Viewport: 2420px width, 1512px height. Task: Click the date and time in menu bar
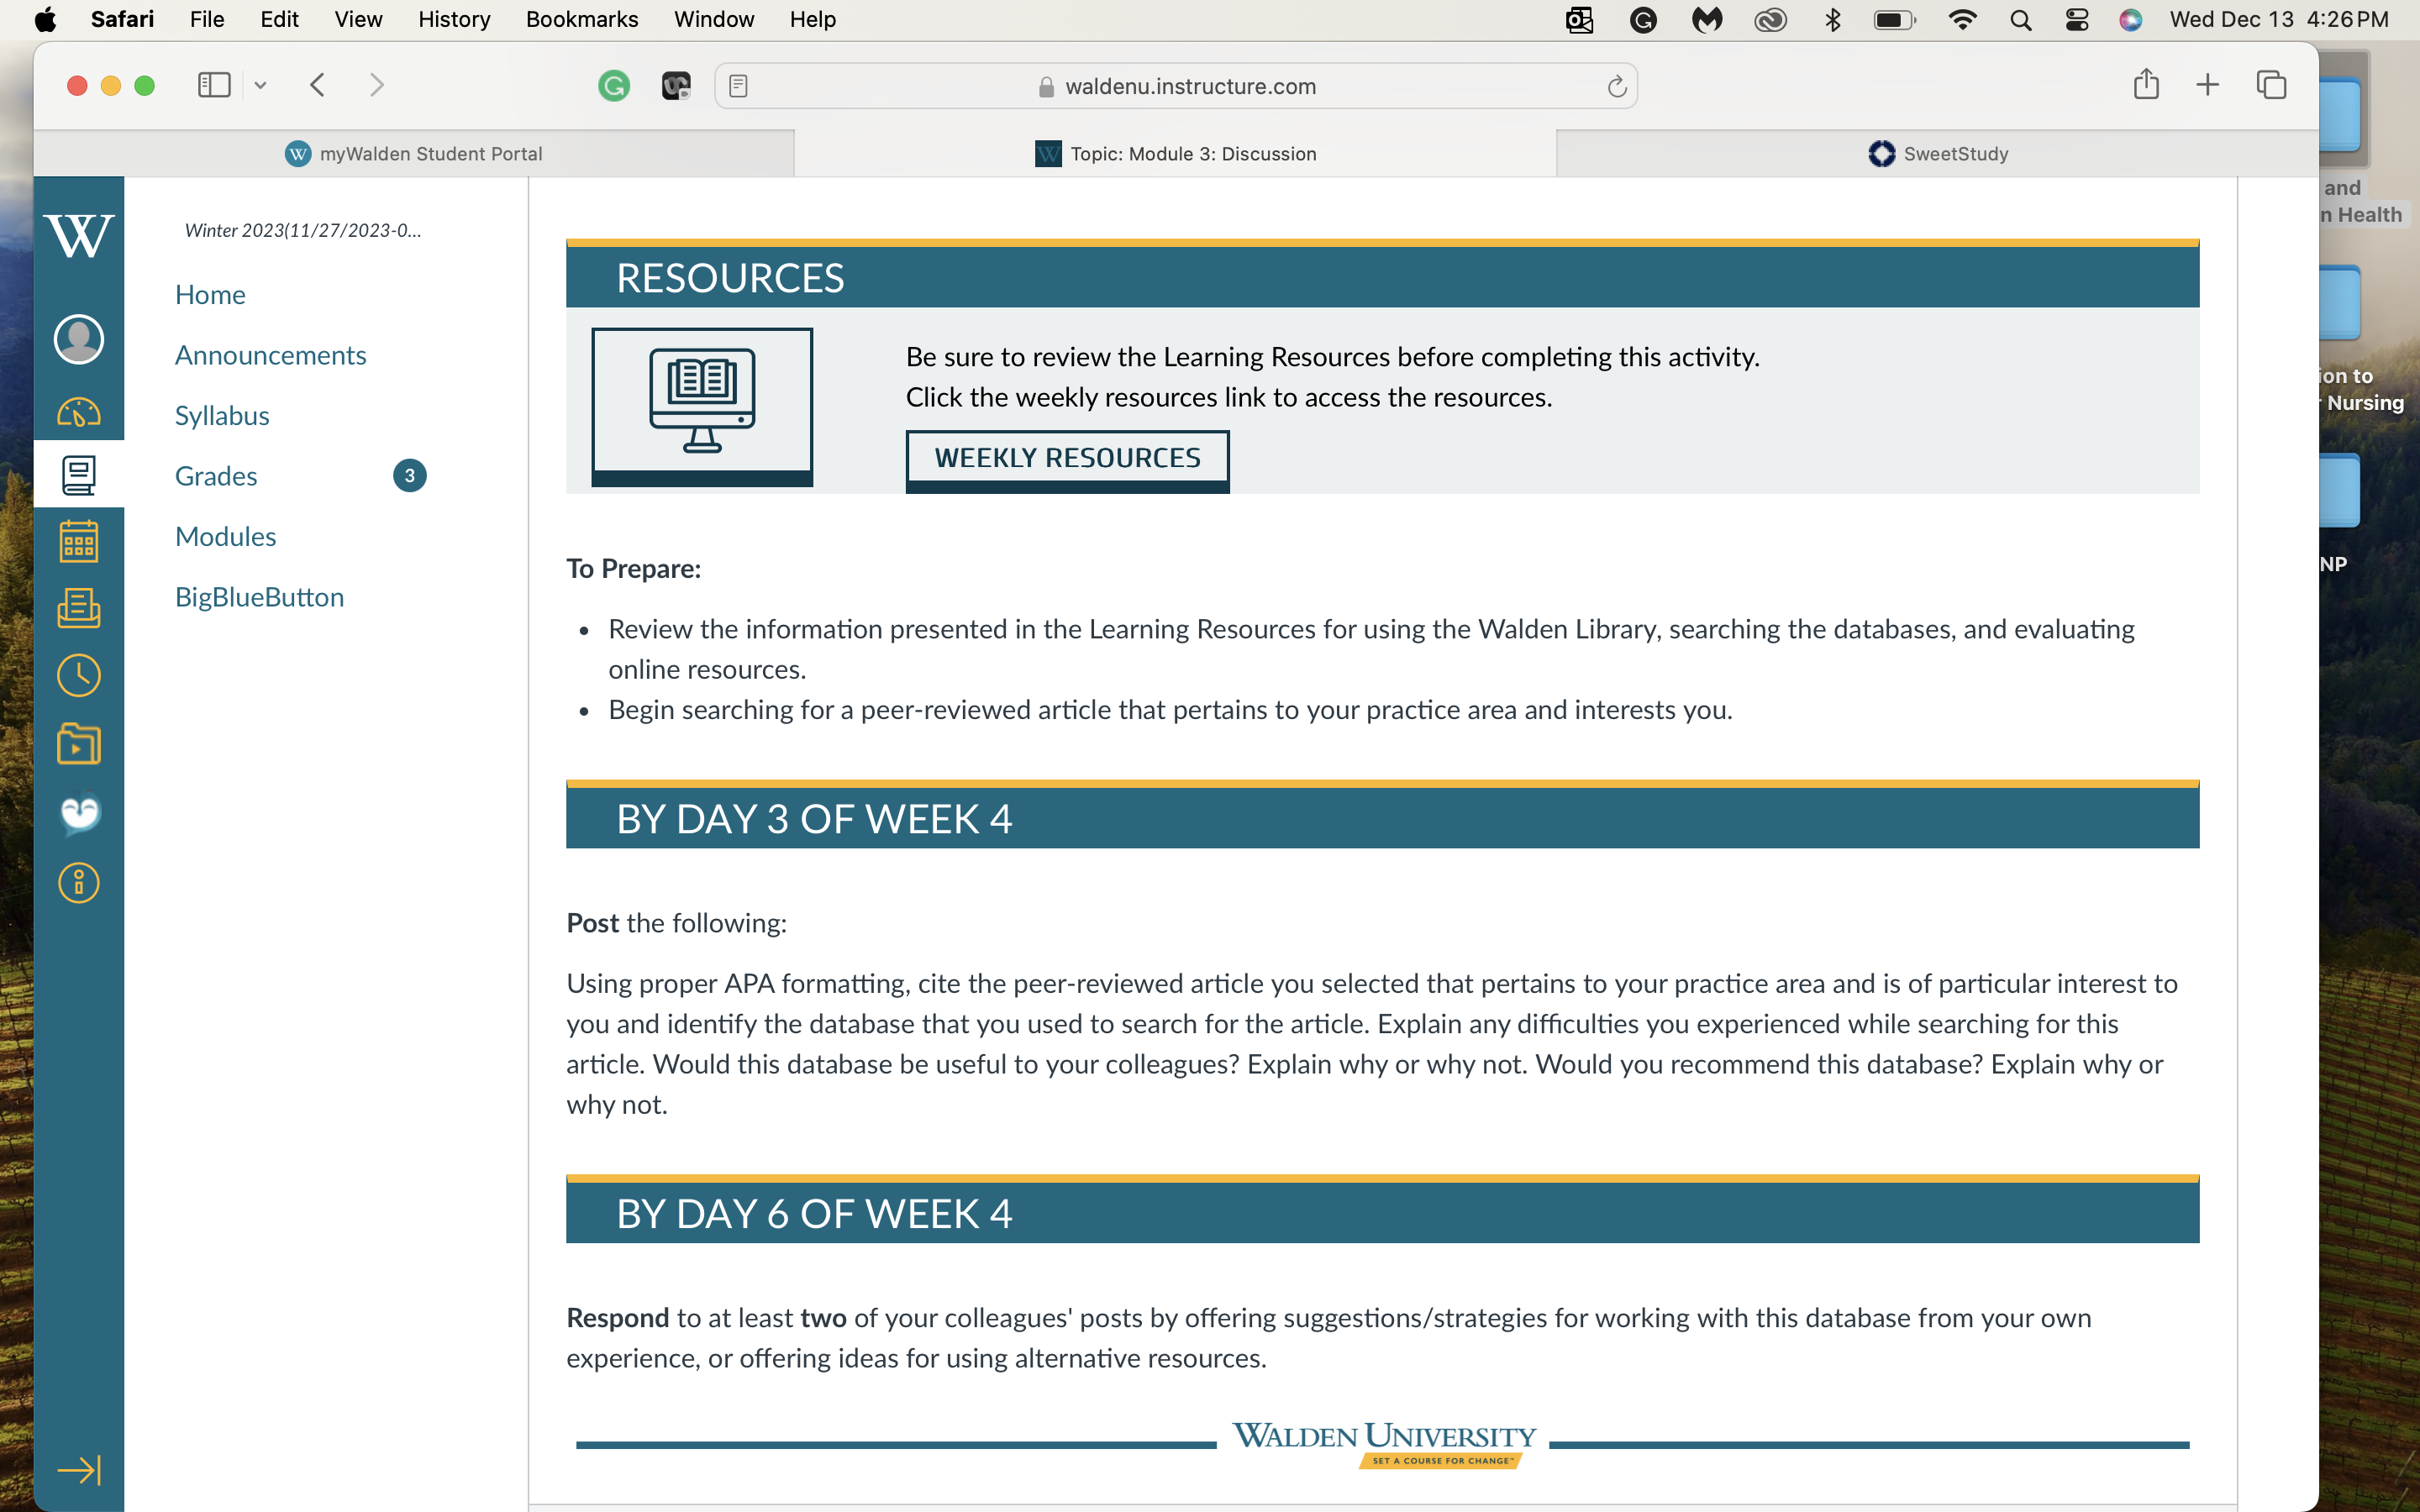pyautogui.click(x=2279, y=19)
